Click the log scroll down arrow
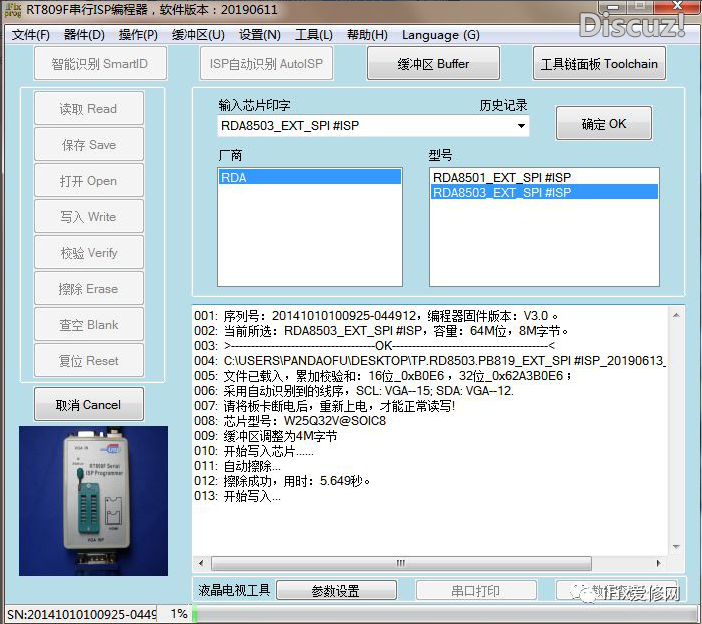 click(x=676, y=547)
